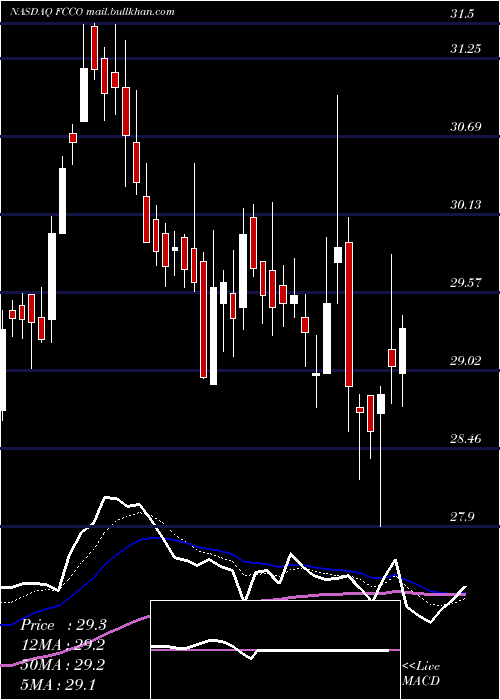Click the 50MA : 29.2 readout
Screen dimensions: 500x700
62,664
